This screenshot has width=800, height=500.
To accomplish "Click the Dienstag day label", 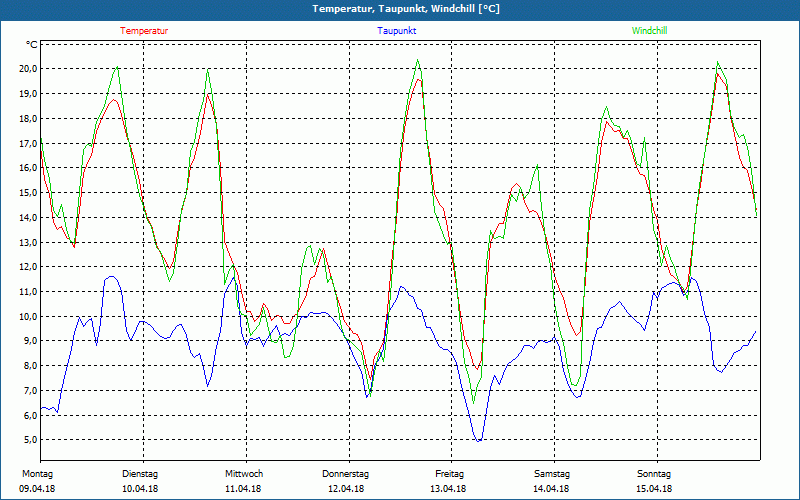I will pos(140,474).
